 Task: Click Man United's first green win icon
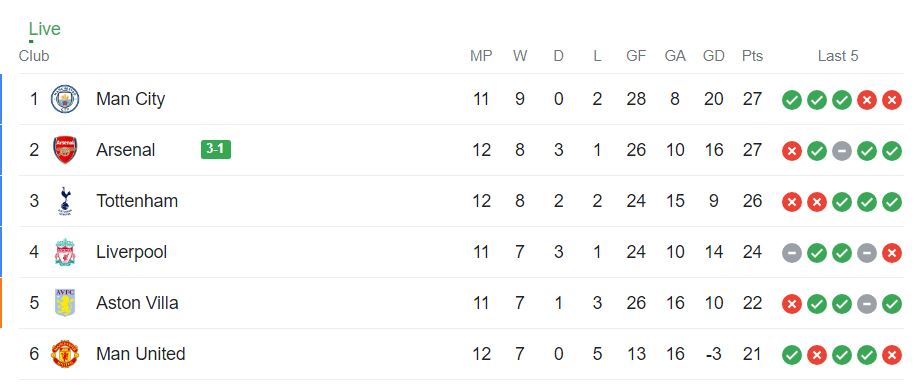click(x=792, y=355)
